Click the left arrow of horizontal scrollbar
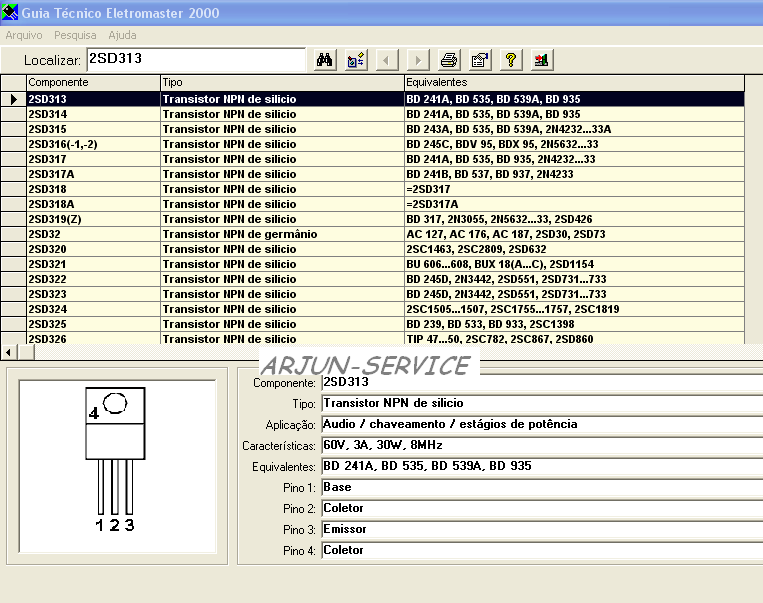Viewport: 763px width, 603px height. 8,352
